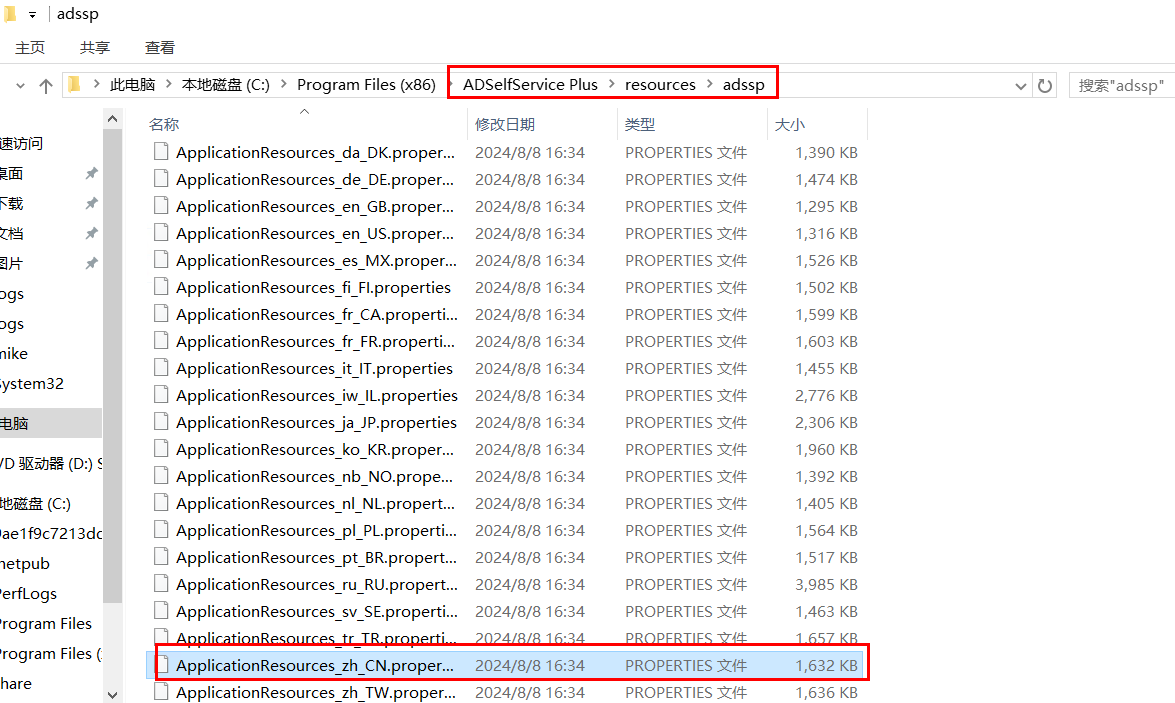1175x703 pixels.
Task: Click the file icon of ApplicationResources_iw_IL
Action: 160,395
